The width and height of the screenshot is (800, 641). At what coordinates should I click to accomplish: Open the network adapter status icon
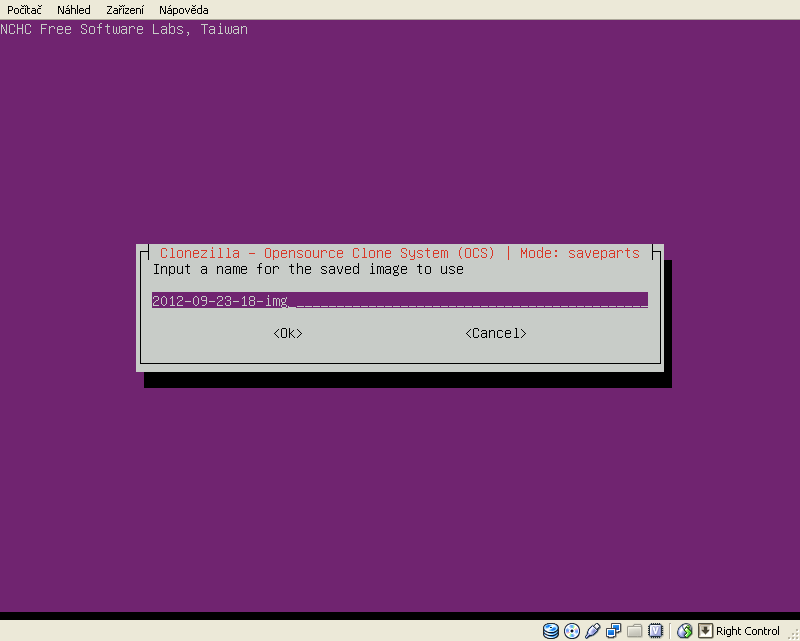(613, 631)
